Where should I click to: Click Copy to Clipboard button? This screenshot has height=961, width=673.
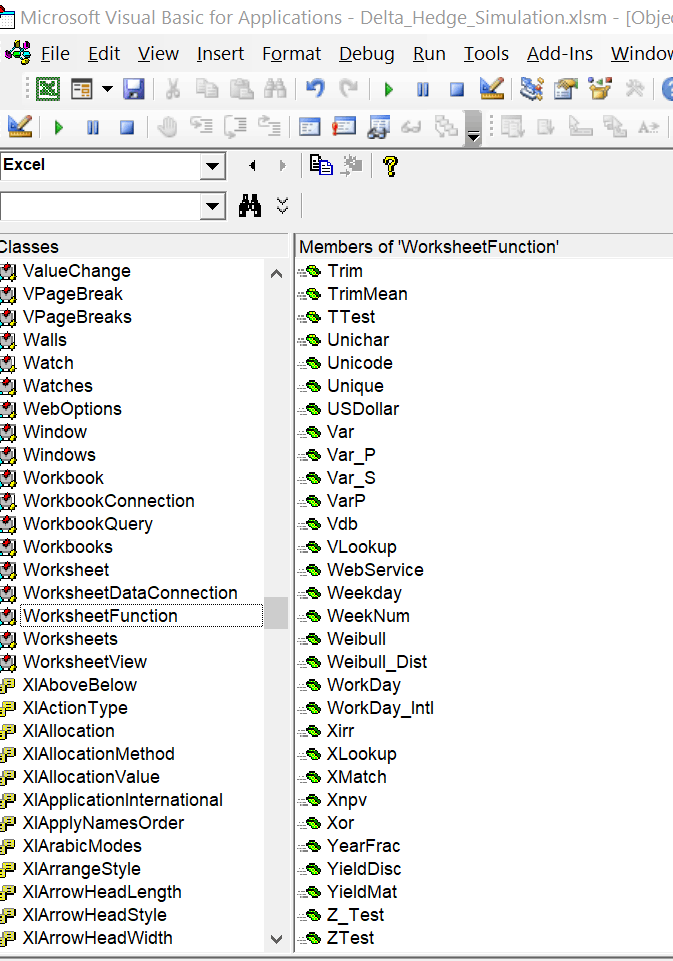click(321, 165)
